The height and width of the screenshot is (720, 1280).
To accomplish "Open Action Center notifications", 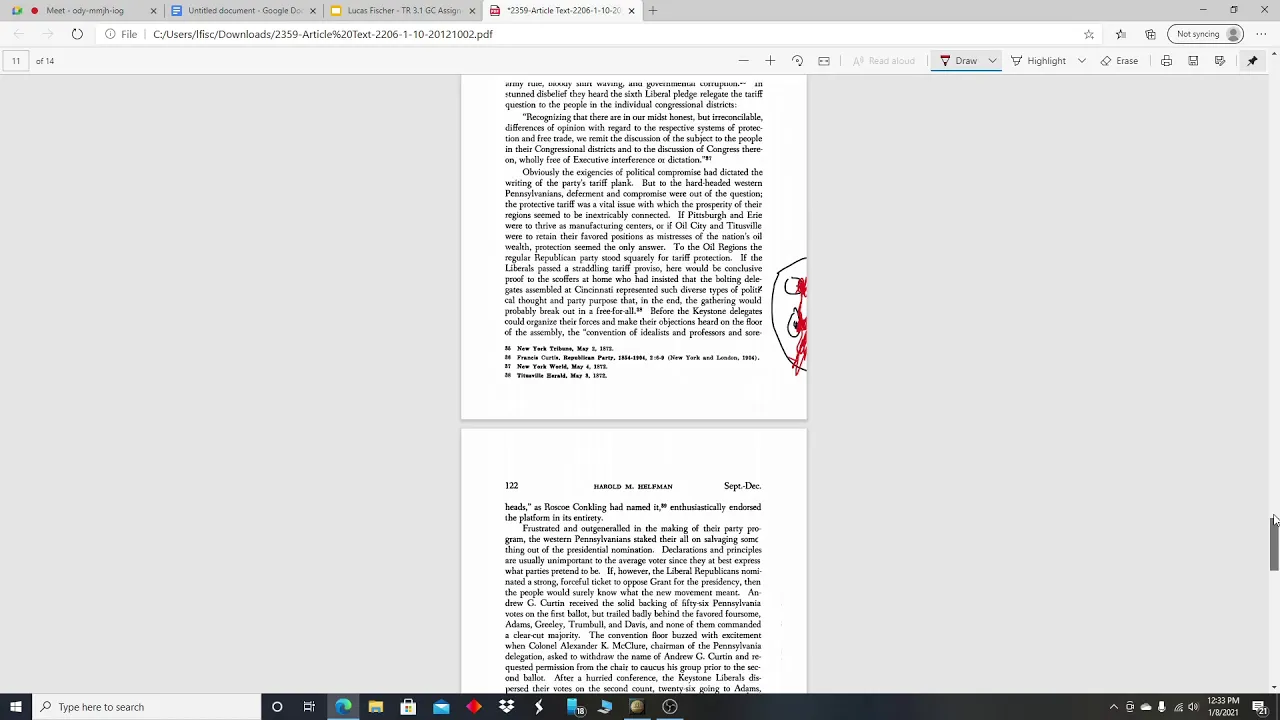I will (1260, 707).
